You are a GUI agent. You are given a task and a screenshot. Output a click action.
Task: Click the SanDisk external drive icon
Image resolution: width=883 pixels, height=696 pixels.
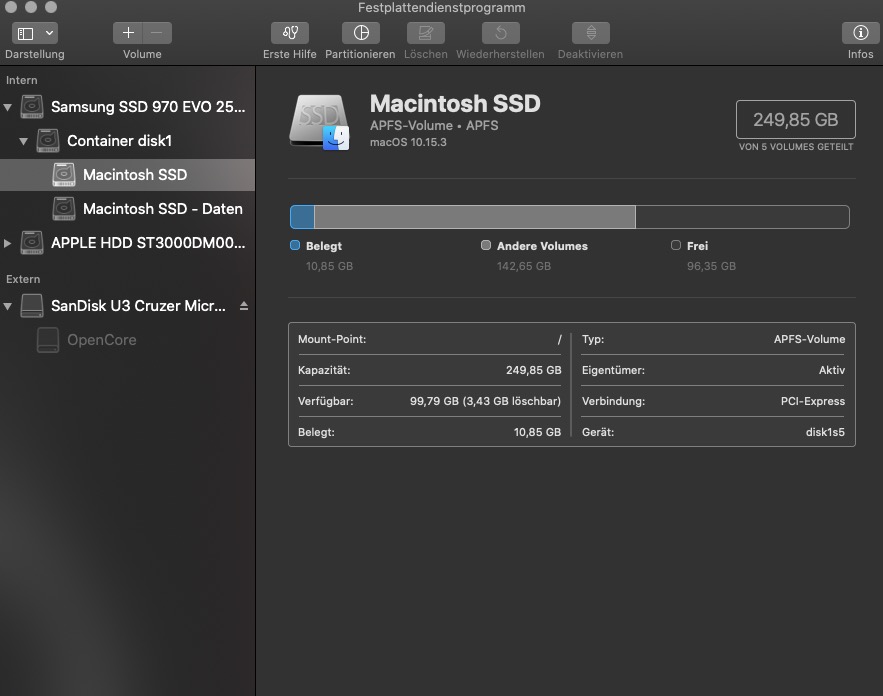click(x=32, y=306)
